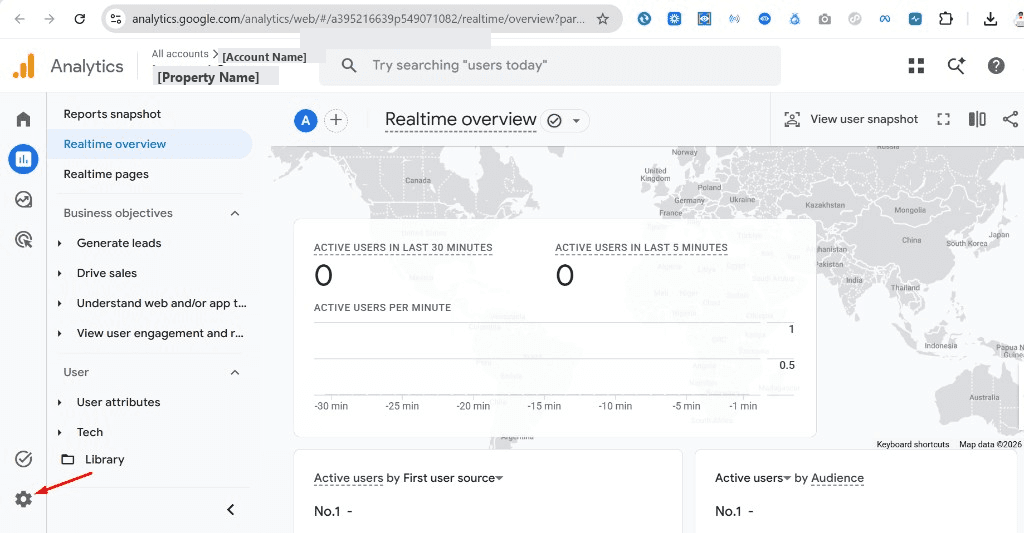This screenshot has height=533, width=1024.
Task: Click the Google Analytics logo
Action: 24,65
